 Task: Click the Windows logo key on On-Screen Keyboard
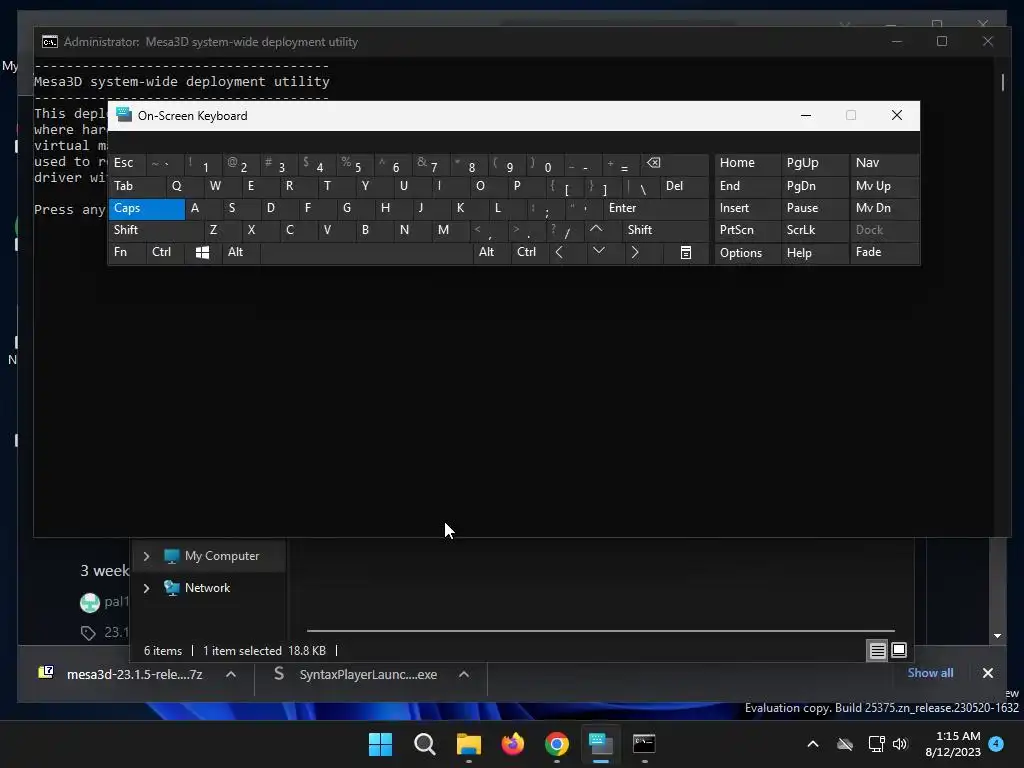(x=202, y=252)
